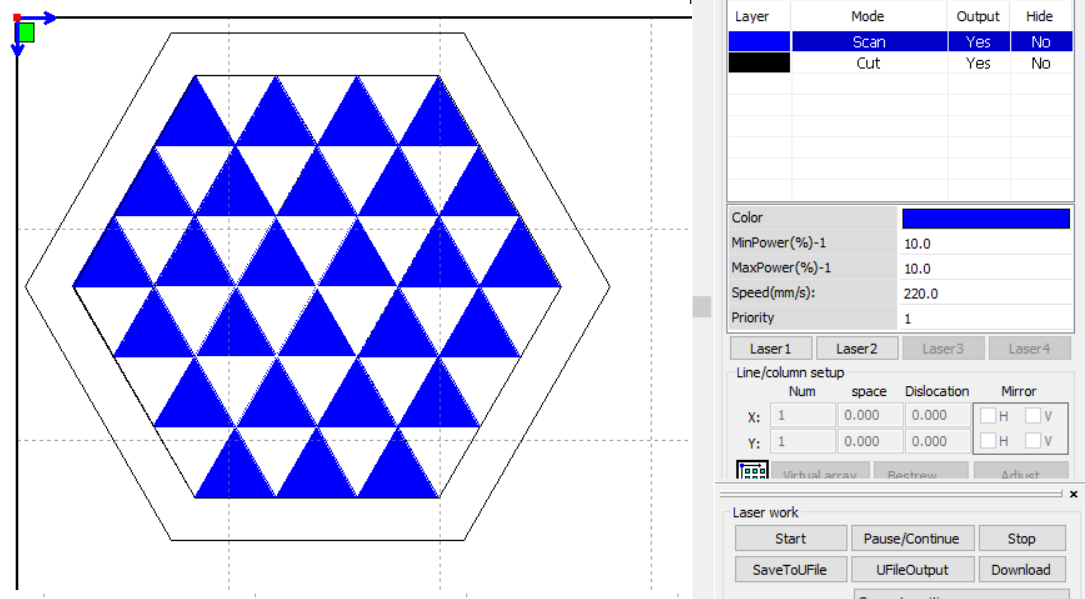The image size is (1085, 599).
Task: Click the virtual array grid icon
Action: coord(752,472)
